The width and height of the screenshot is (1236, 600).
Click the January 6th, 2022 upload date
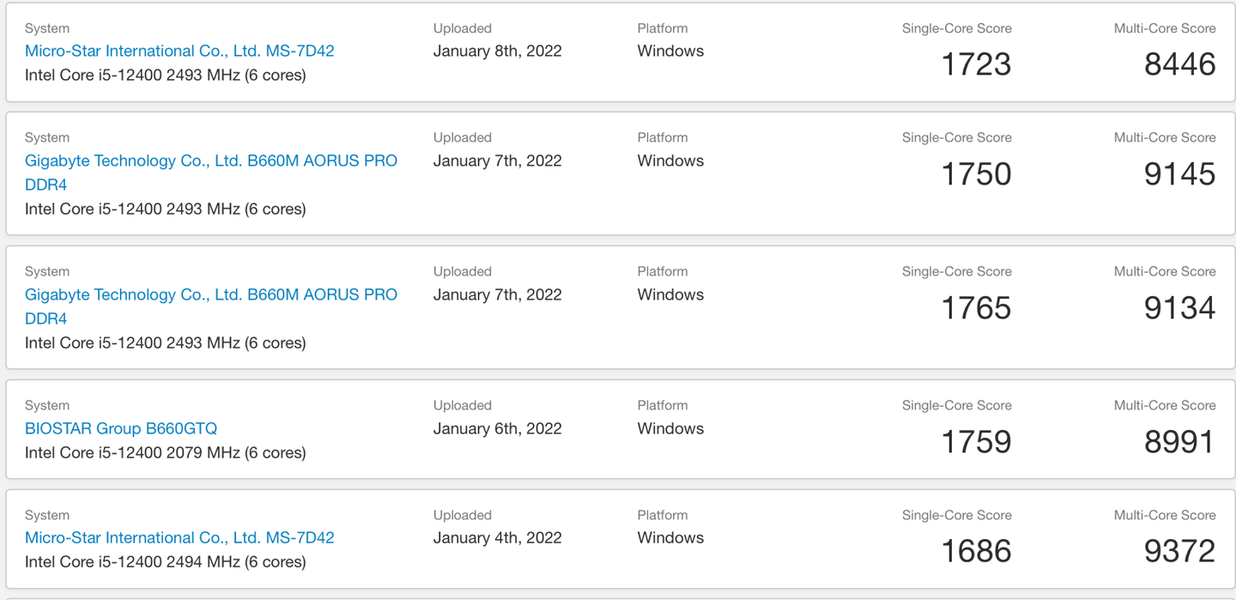point(497,429)
